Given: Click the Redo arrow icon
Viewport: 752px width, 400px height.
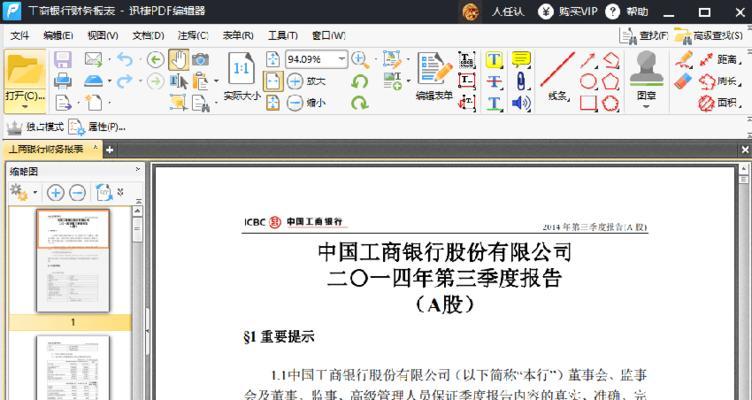Looking at the screenshot, I should tap(125, 81).
